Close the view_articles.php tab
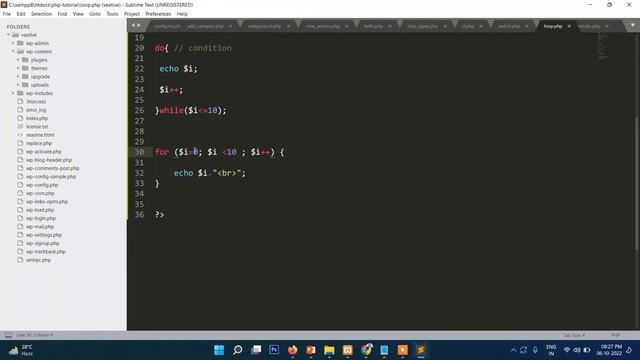640x360 pixels. (347, 26)
